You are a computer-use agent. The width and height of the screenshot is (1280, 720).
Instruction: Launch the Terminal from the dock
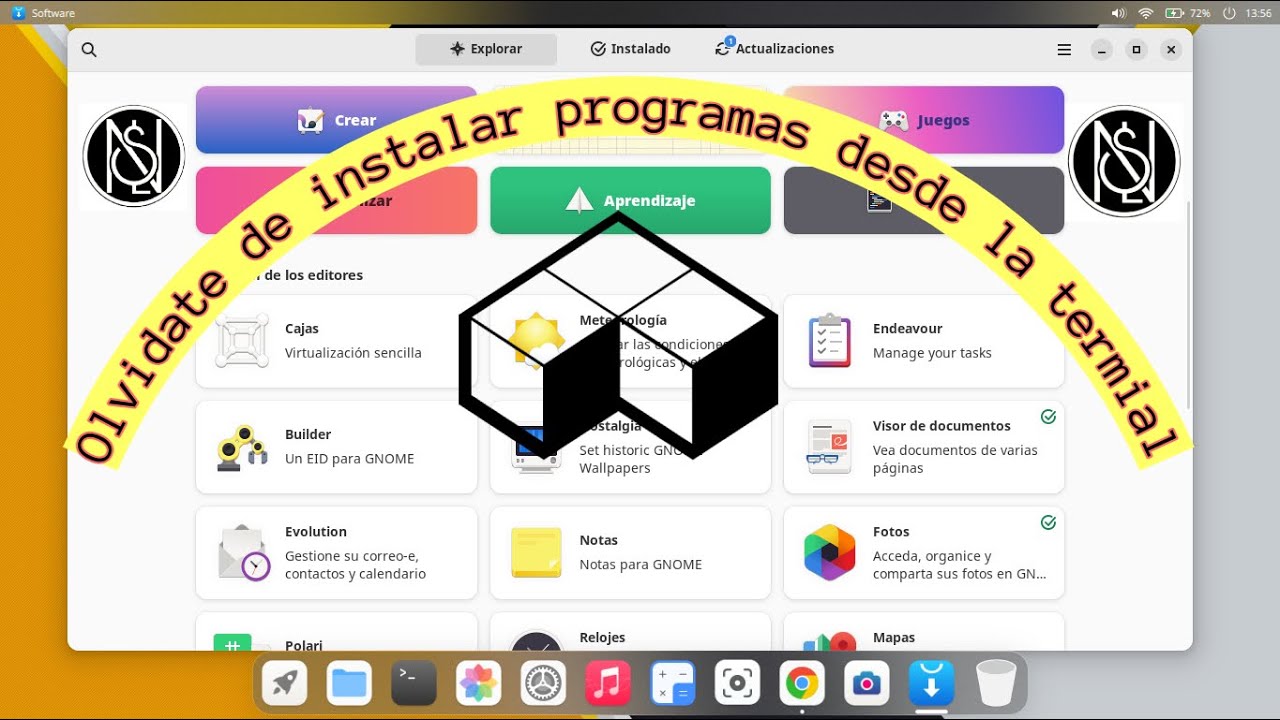click(413, 684)
